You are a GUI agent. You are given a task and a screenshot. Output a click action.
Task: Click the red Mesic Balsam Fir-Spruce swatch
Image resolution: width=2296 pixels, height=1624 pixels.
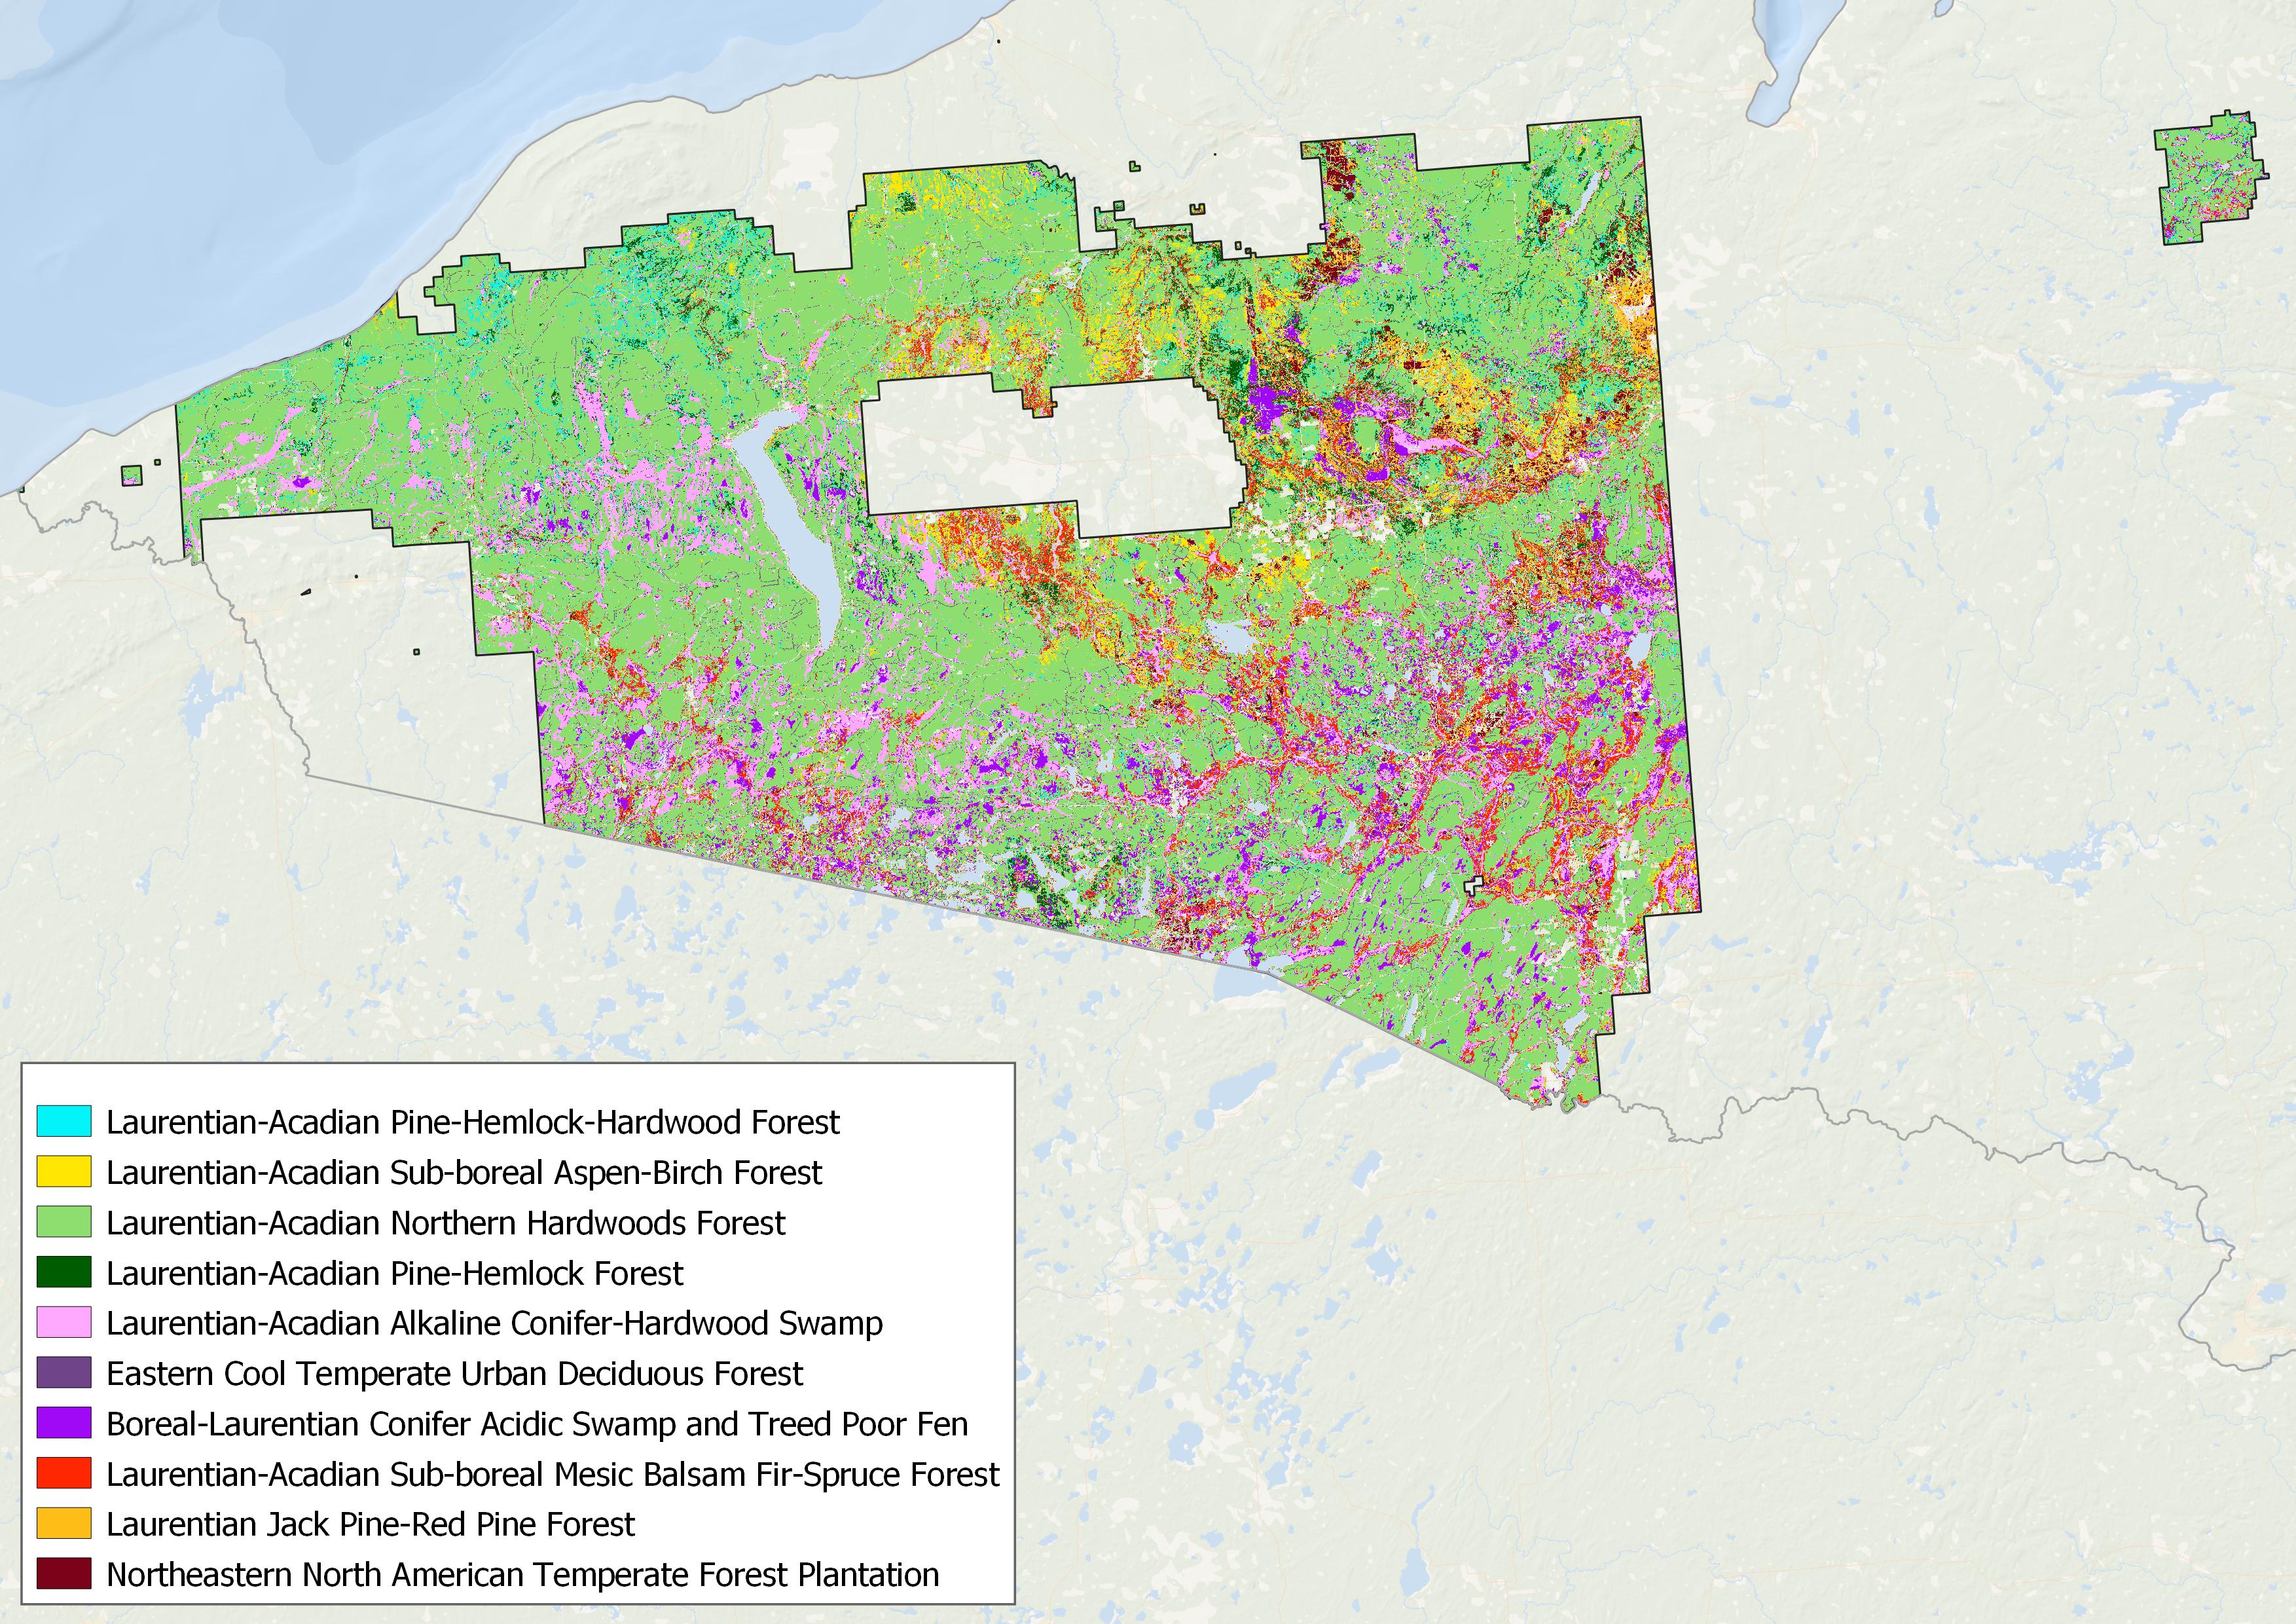click(64, 1473)
